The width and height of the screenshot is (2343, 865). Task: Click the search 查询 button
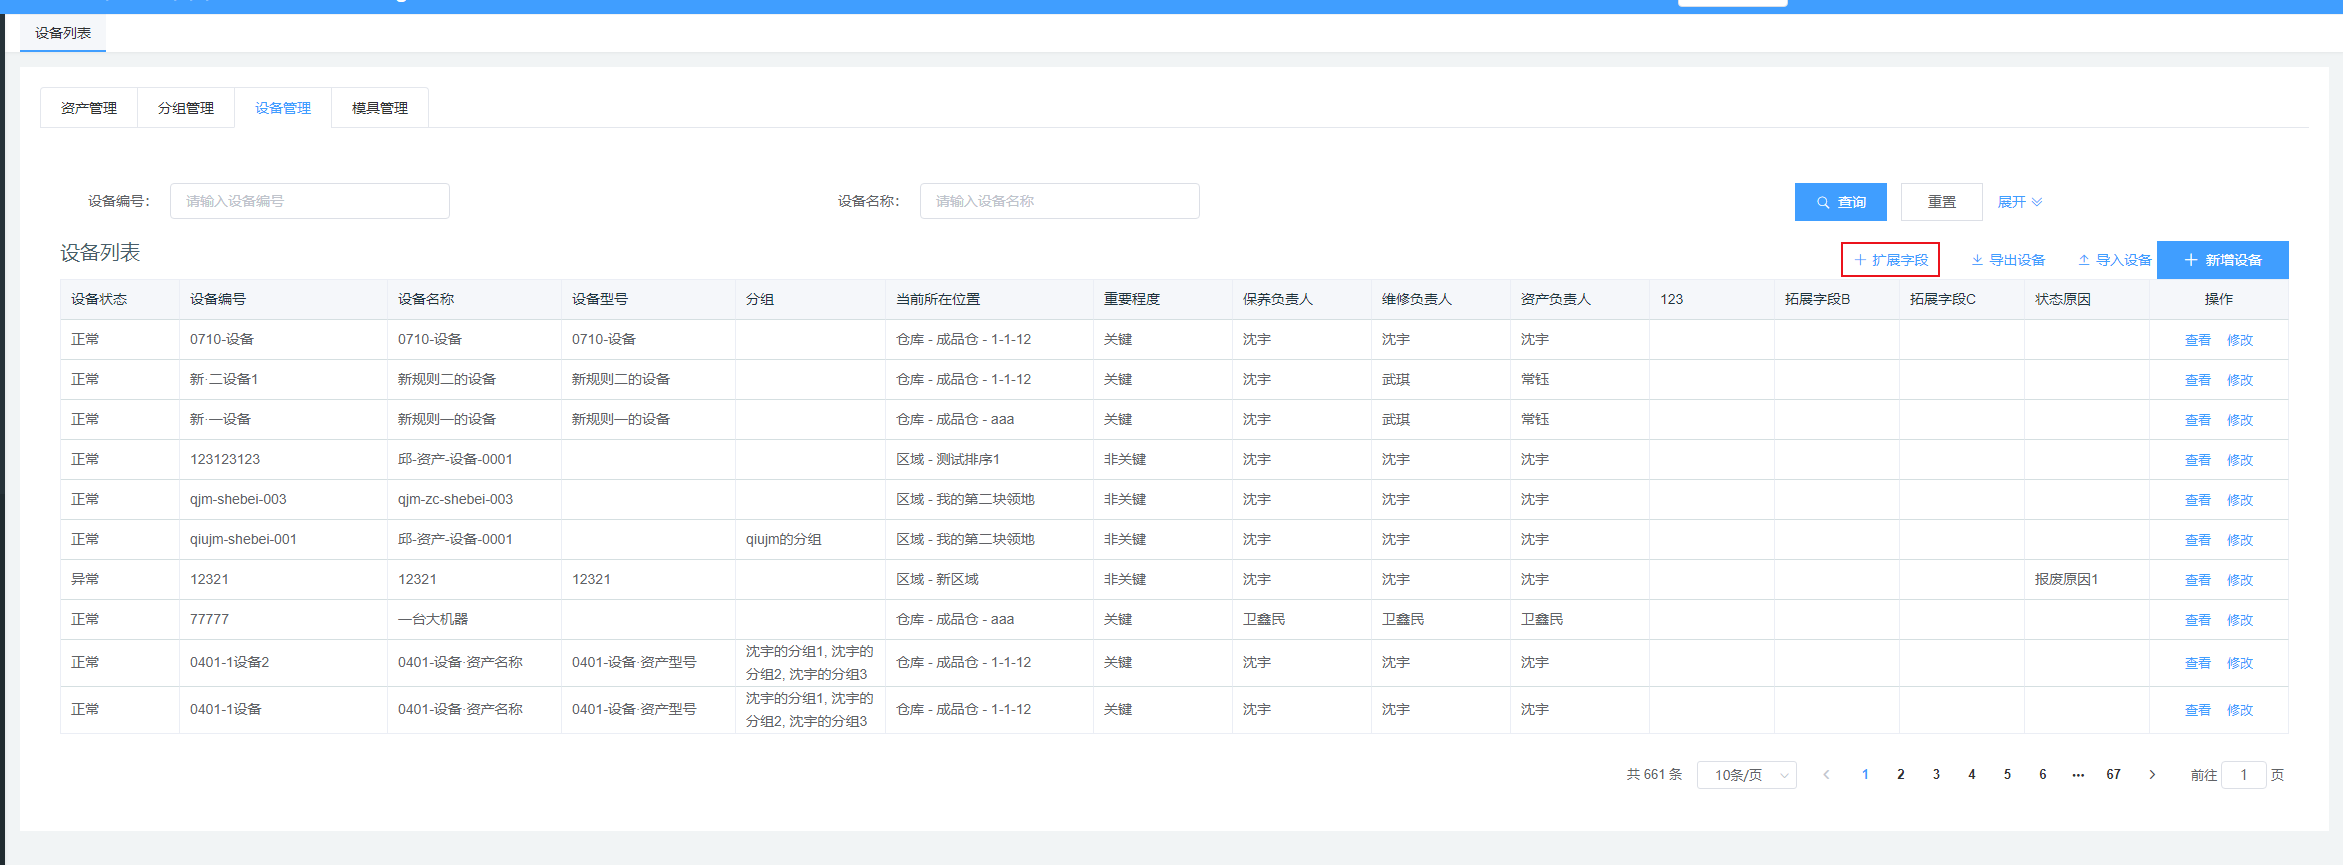(1840, 202)
